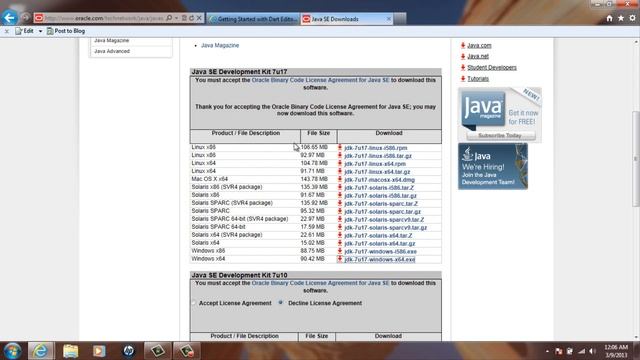The image size is (640, 360).
Task: Open Windows Media Player from taskbar
Action: pos(99,351)
